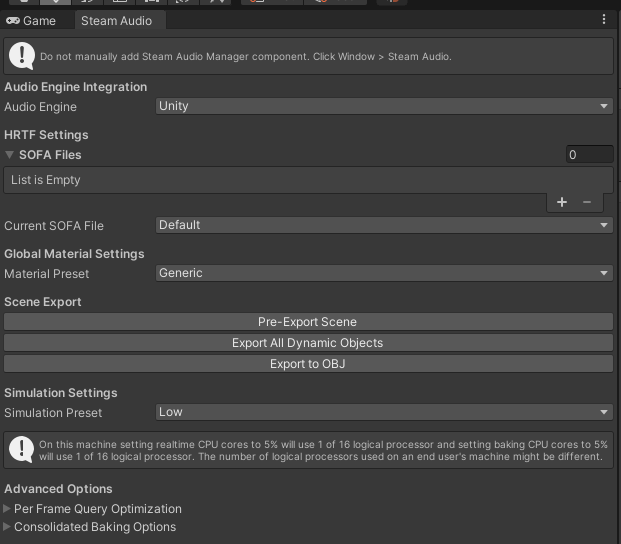Click the 'Material Preset' label
The image size is (621, 544).
(x=47, y=274)
